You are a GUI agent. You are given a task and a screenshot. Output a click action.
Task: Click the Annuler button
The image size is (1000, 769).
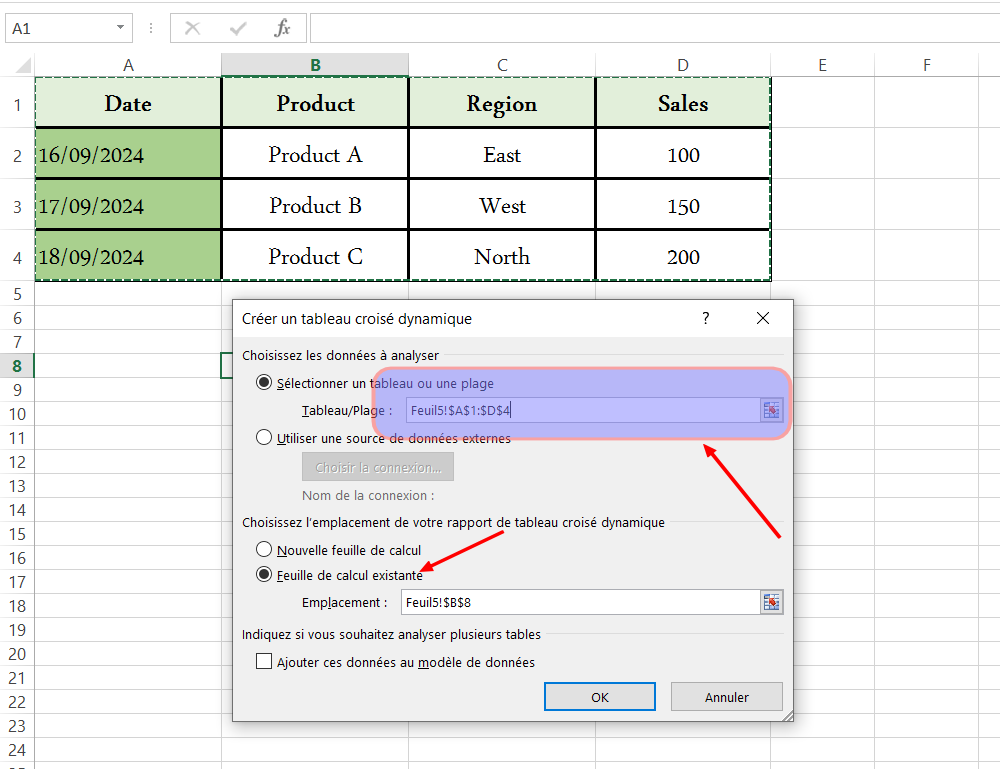[x=726, y=697]
